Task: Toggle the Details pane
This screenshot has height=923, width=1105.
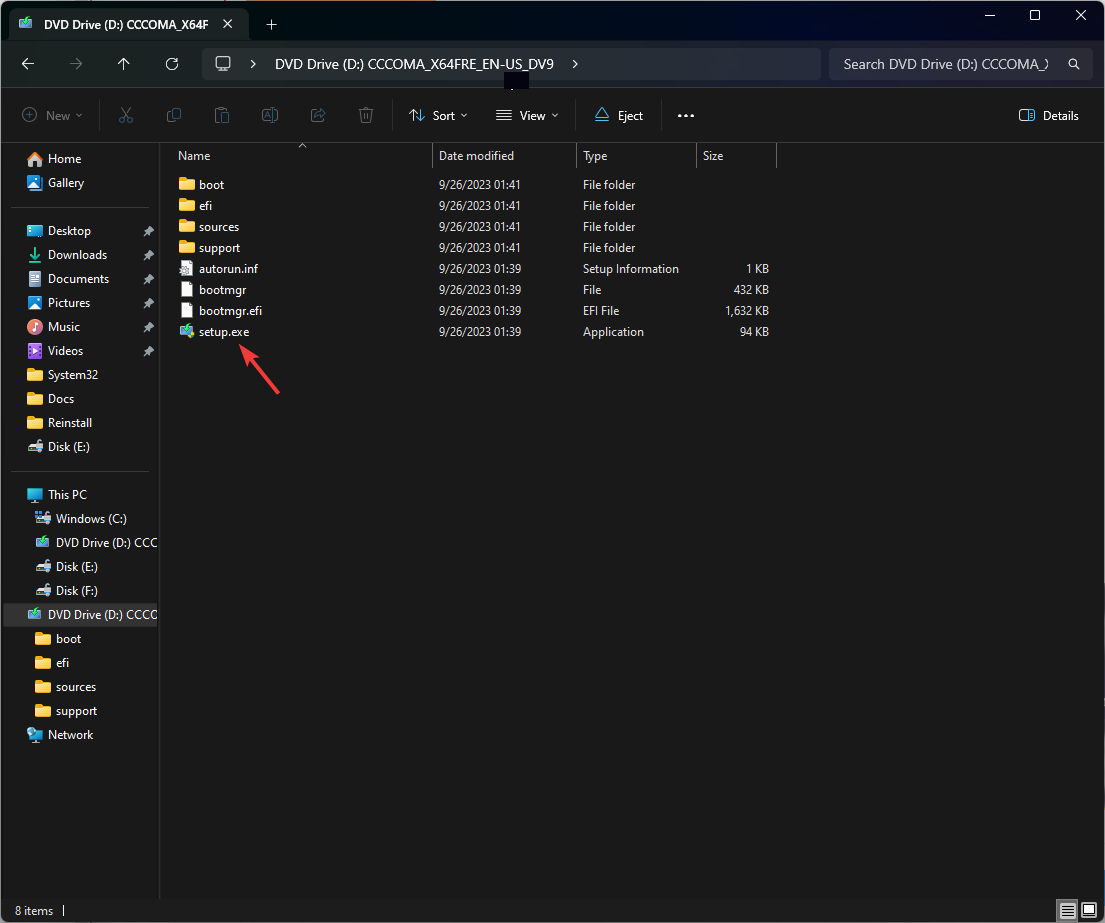Action: click(1048, 115)
